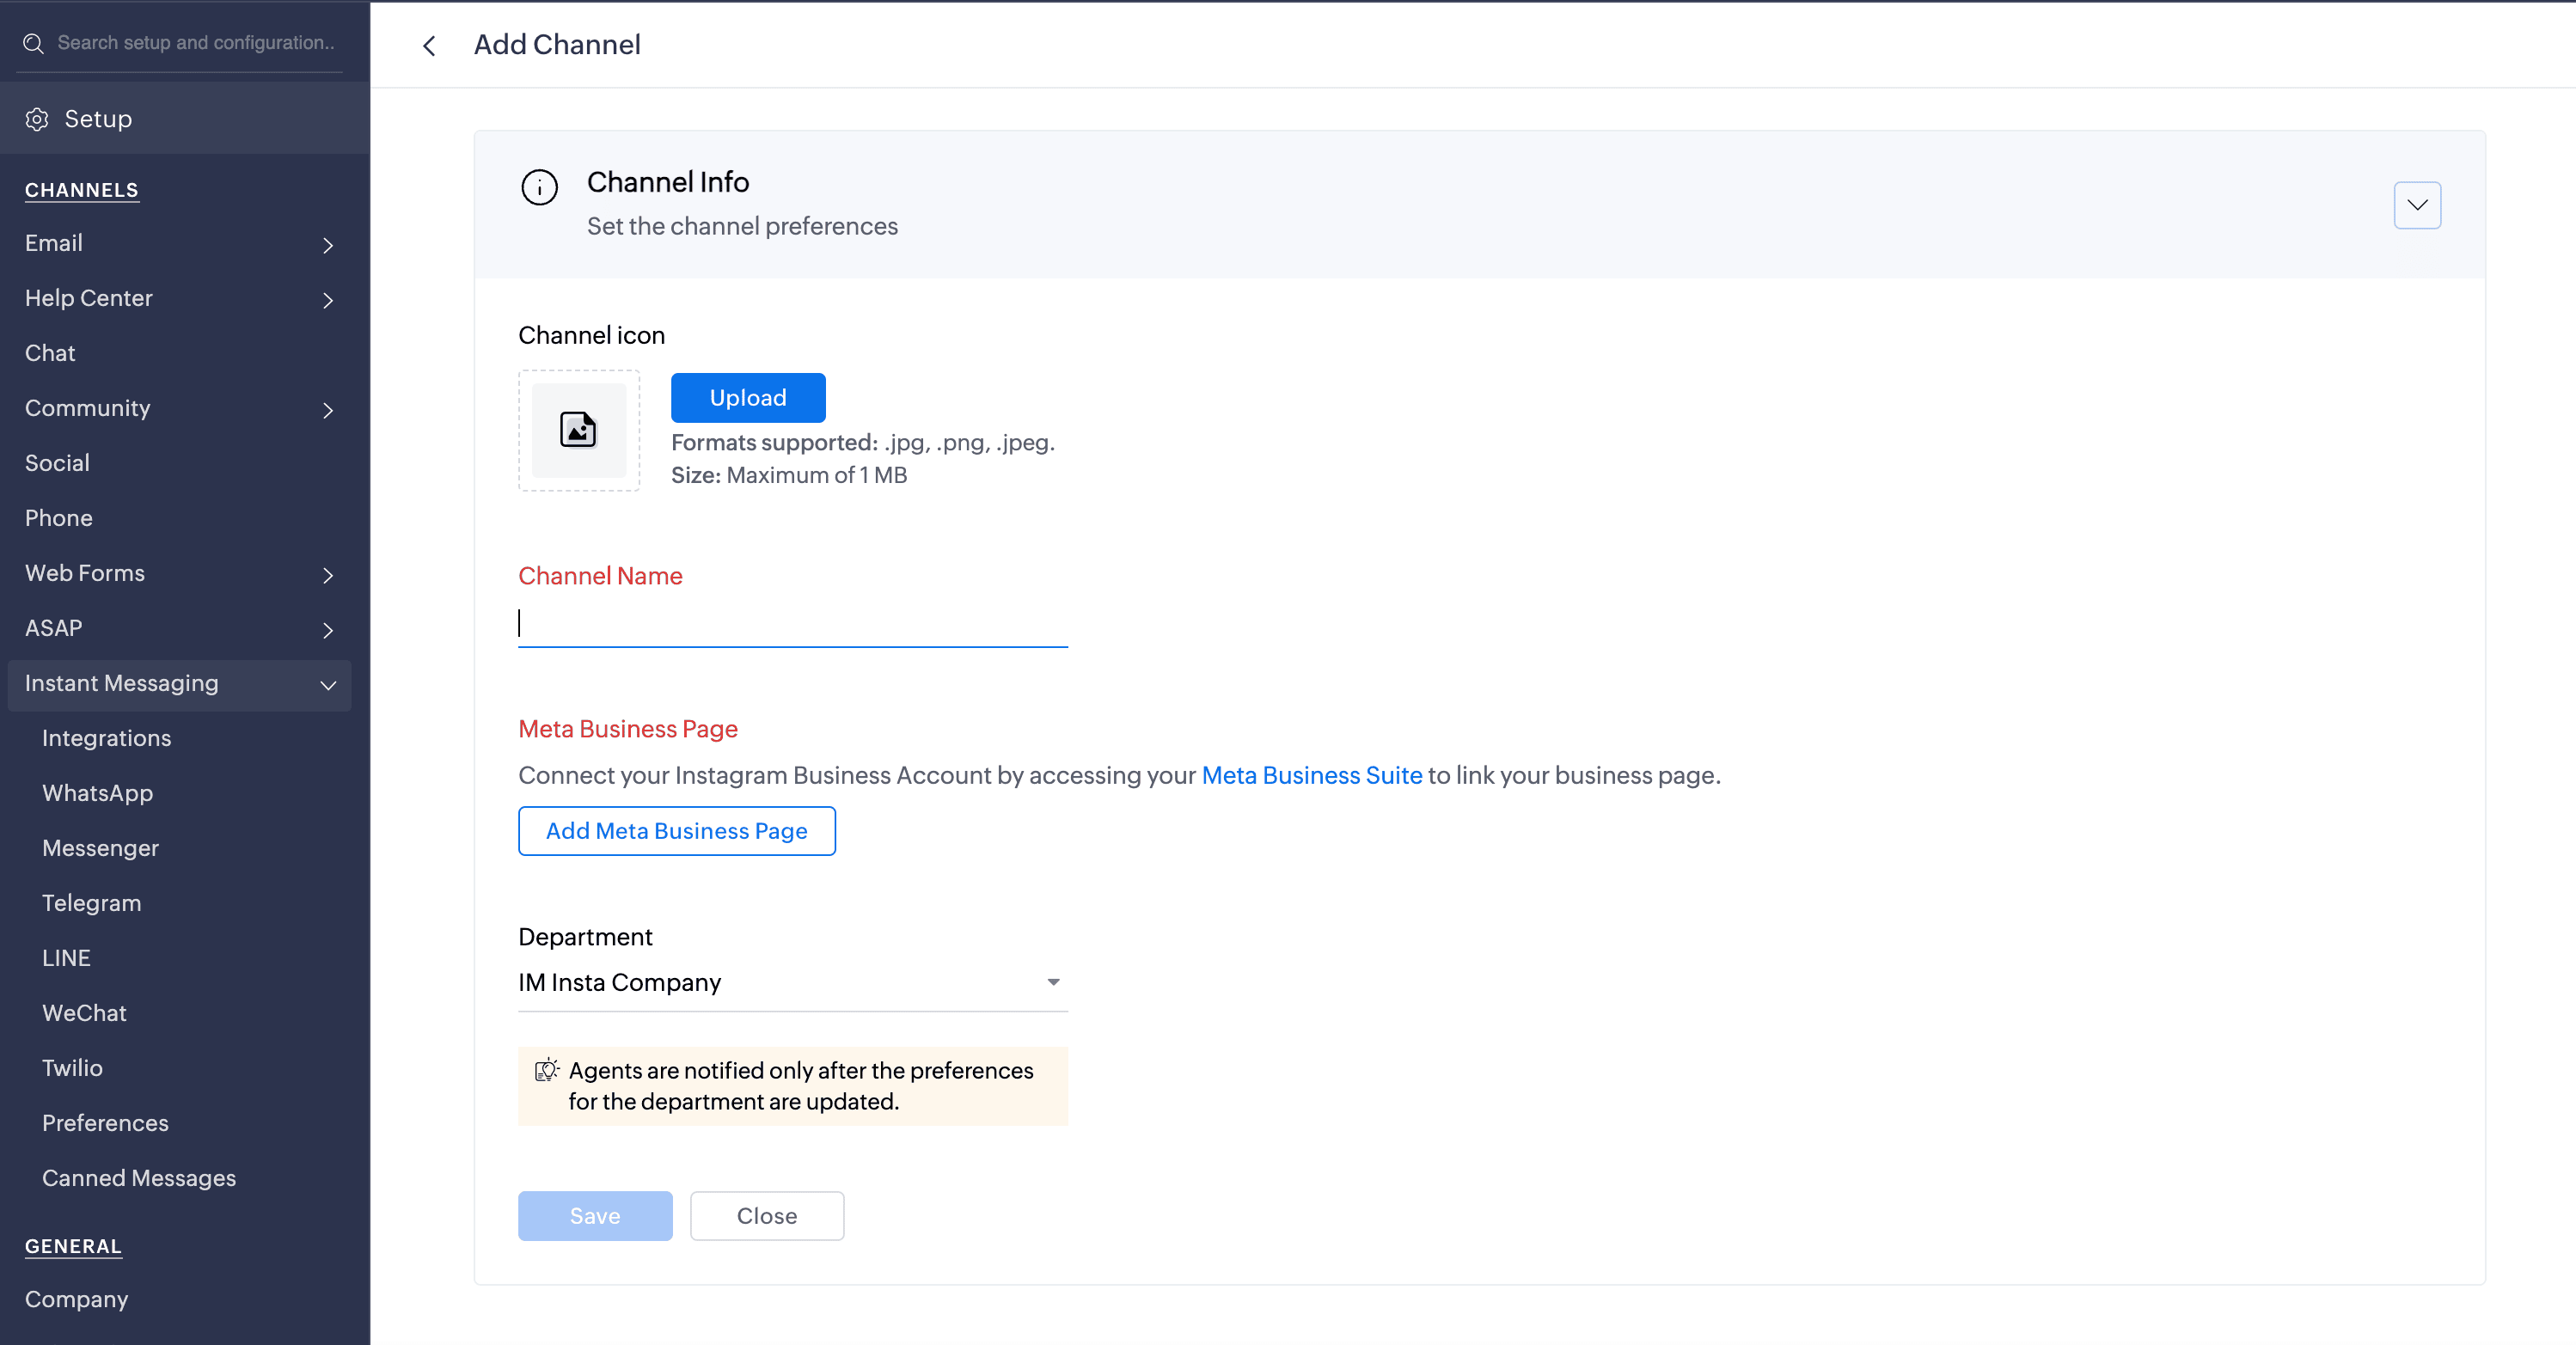The height and width of the screenshot is (1345, 2576).
Task: Expand the Email channel submenu
Action: point(327,245)
